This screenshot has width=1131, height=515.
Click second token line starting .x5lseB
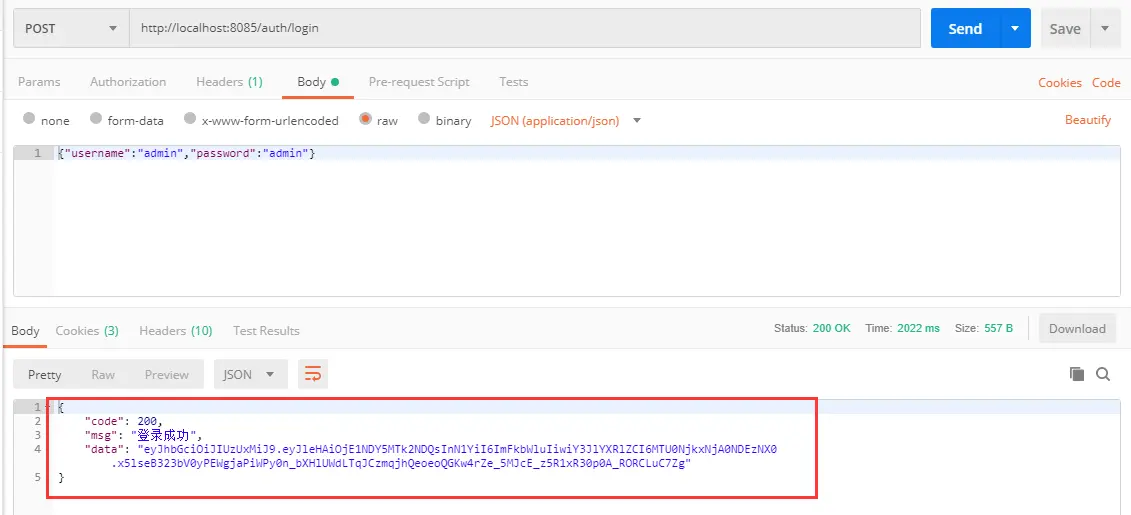point(402,464)
